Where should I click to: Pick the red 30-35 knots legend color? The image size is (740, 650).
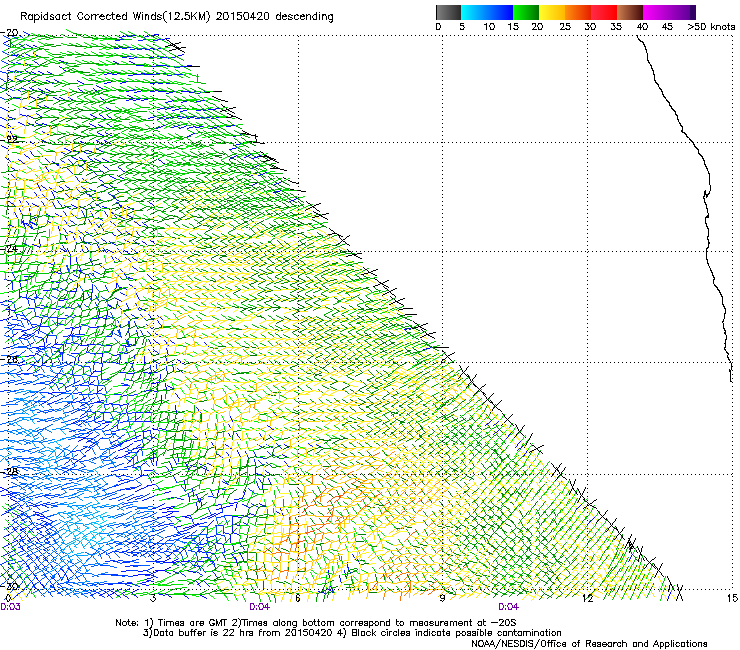tap(604, 12)
